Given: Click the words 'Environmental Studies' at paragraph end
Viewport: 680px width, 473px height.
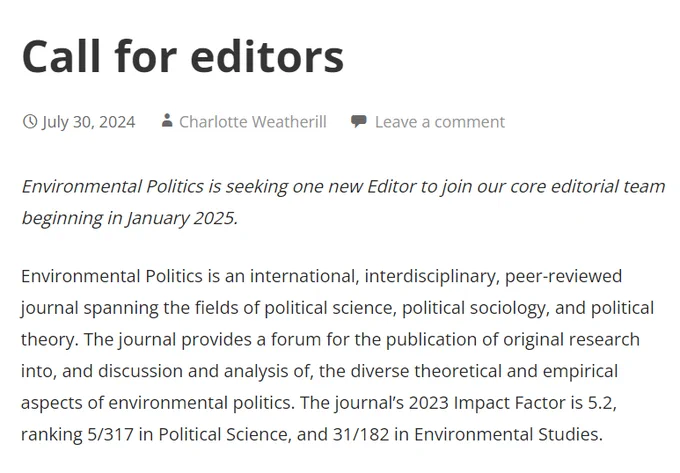Looking at the screenshot, I should coord(507,435).
